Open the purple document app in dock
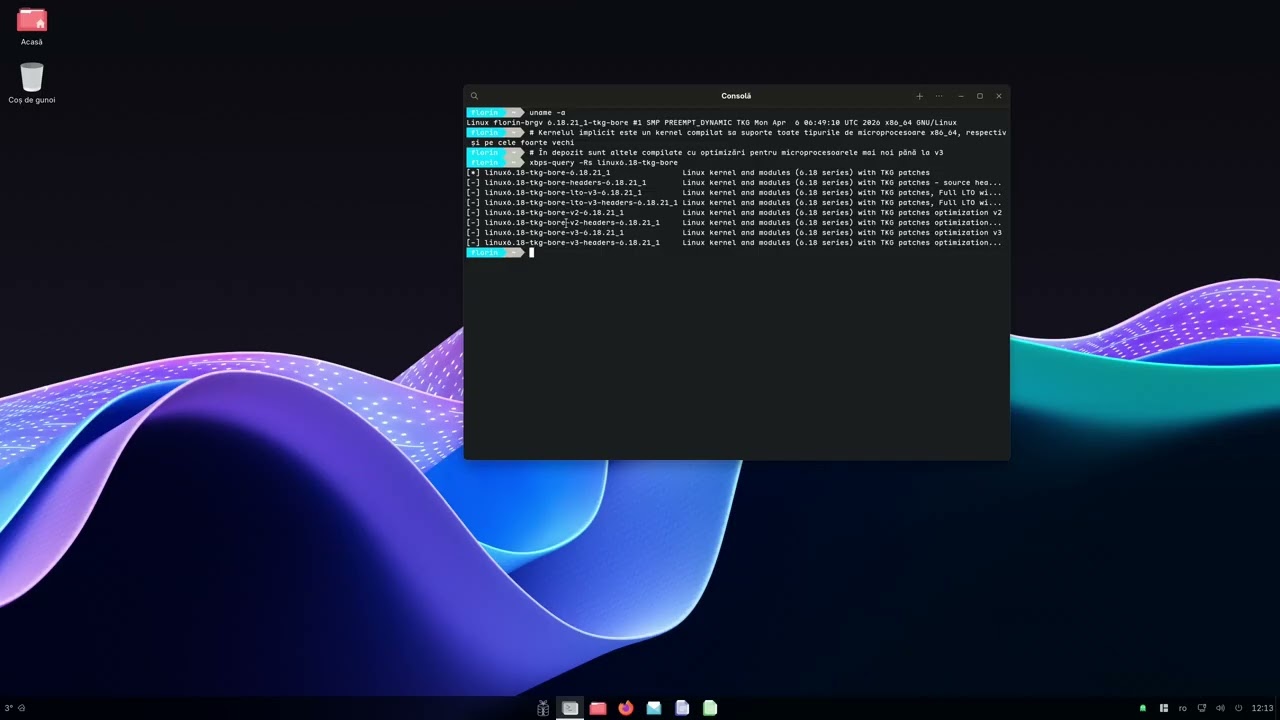 (x=682, y=708)
